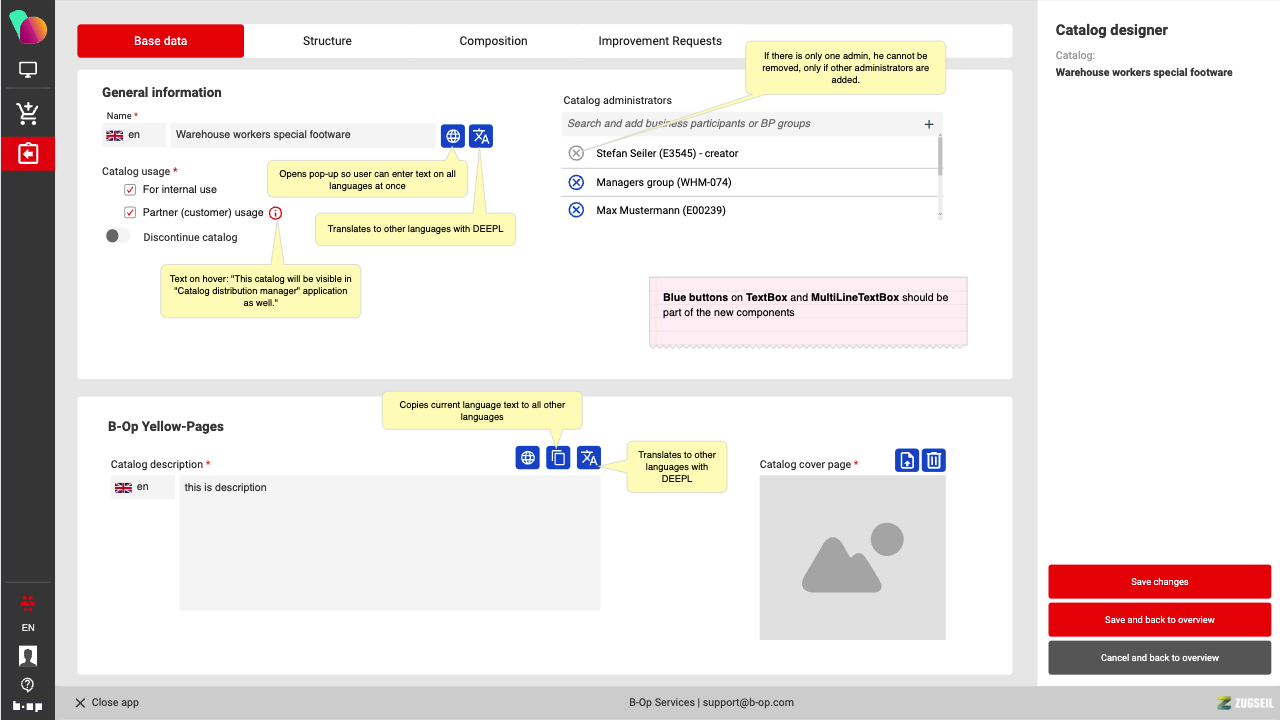The image size is (1280, 720).
Task: Open the EN language selector in sidebar
Action: 28,628
